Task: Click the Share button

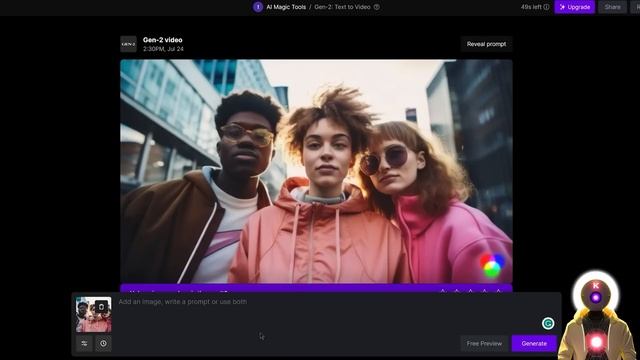Action: pyautogui.click(x=612, y=7)
